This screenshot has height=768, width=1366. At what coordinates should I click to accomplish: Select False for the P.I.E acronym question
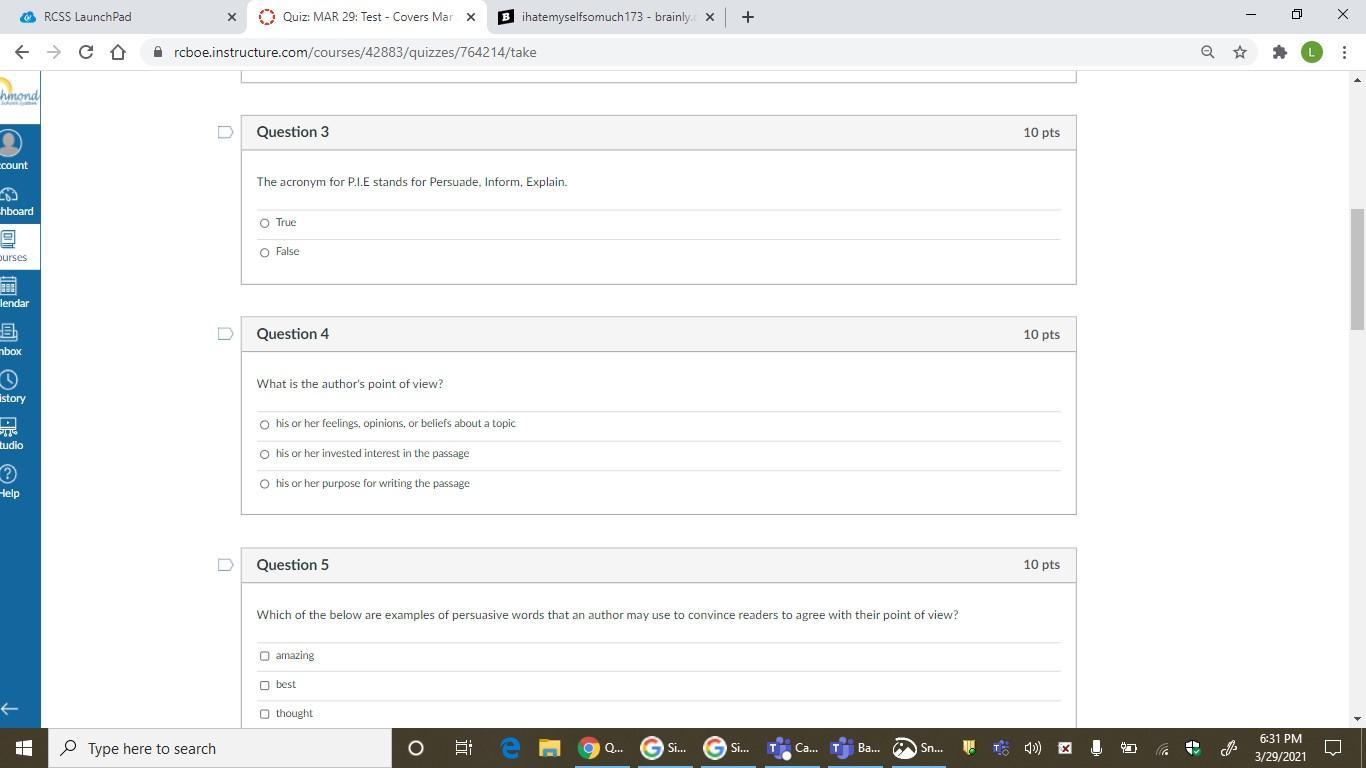tap(264, 252)
